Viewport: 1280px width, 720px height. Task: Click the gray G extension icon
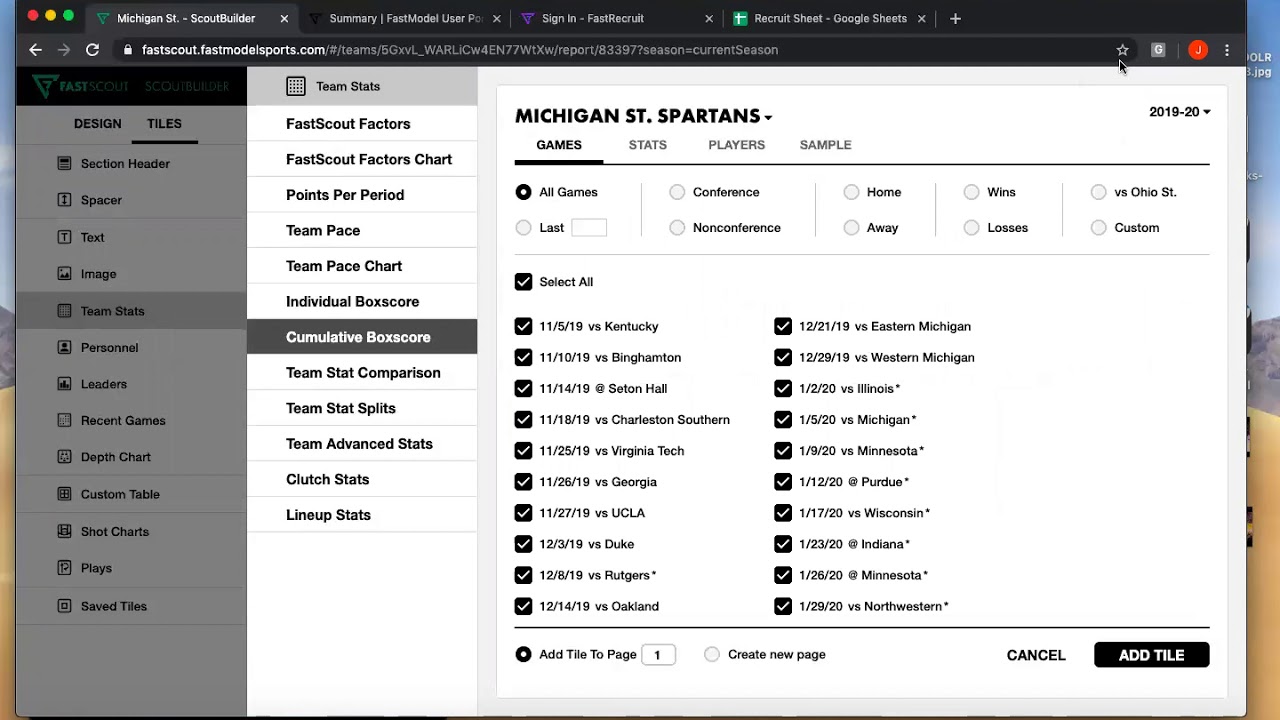[1158, 50]
